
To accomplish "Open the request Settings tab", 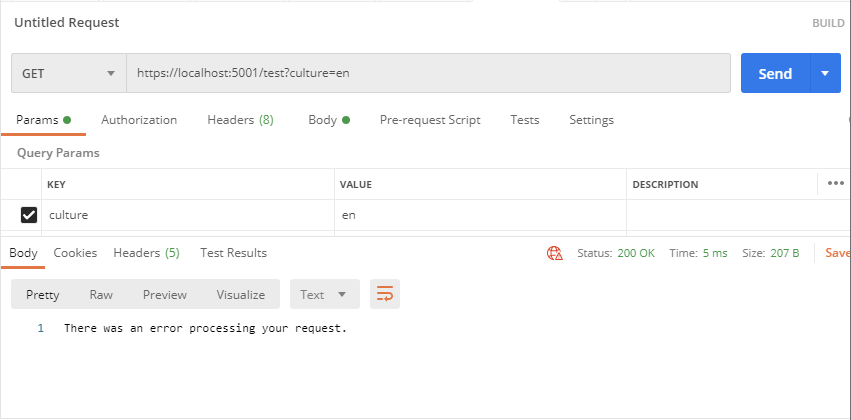I will tap(592, 120).
